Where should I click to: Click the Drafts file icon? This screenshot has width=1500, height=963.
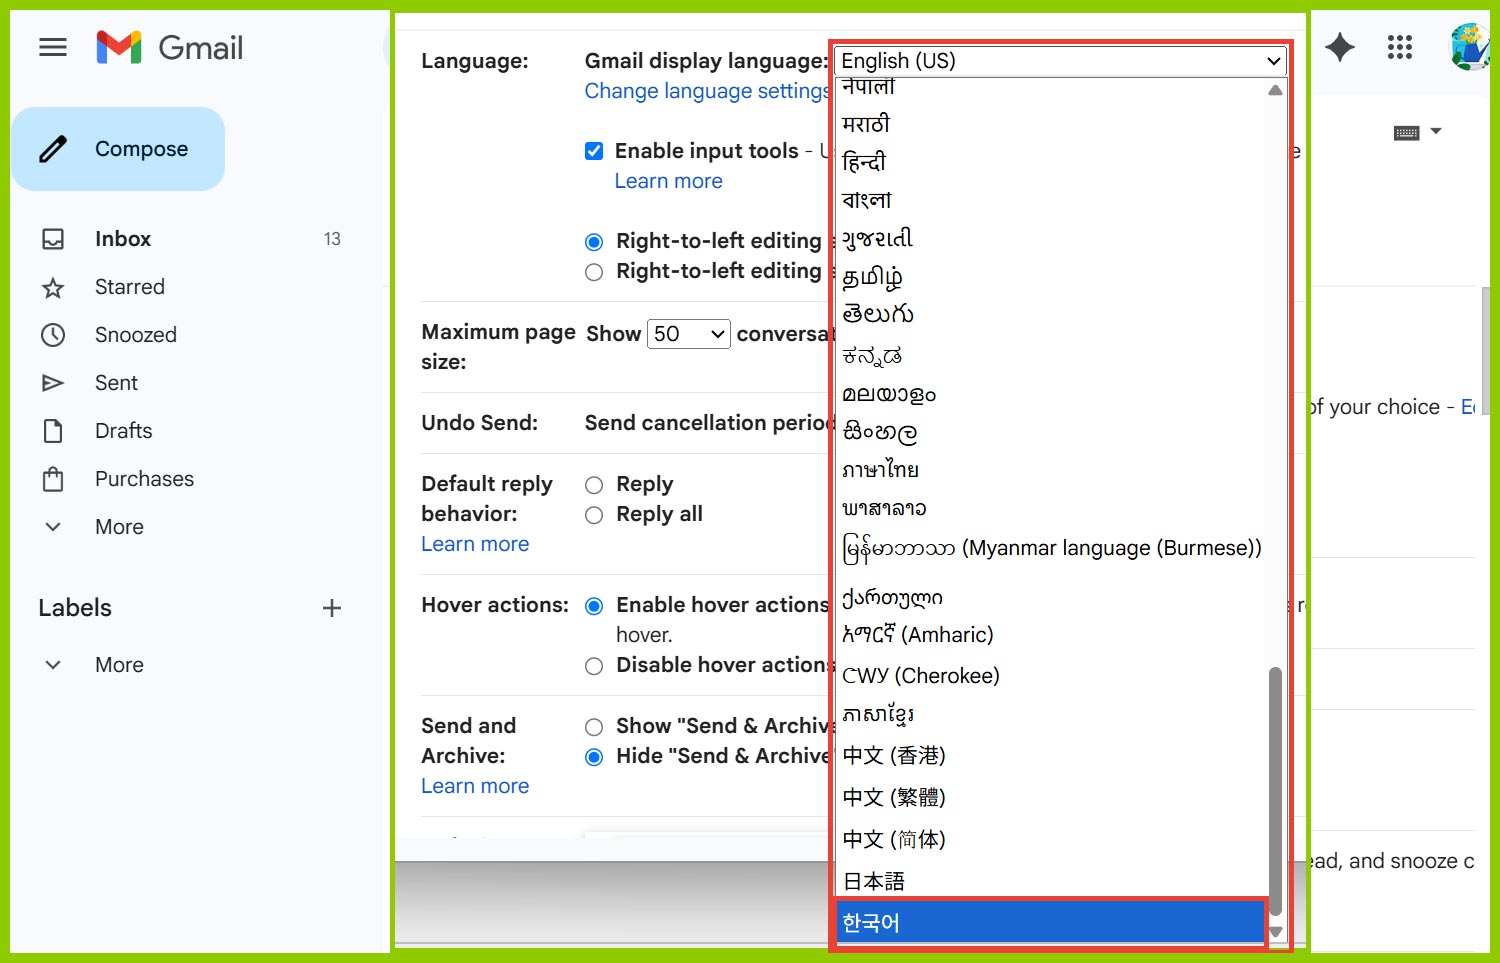coord(53,431)
